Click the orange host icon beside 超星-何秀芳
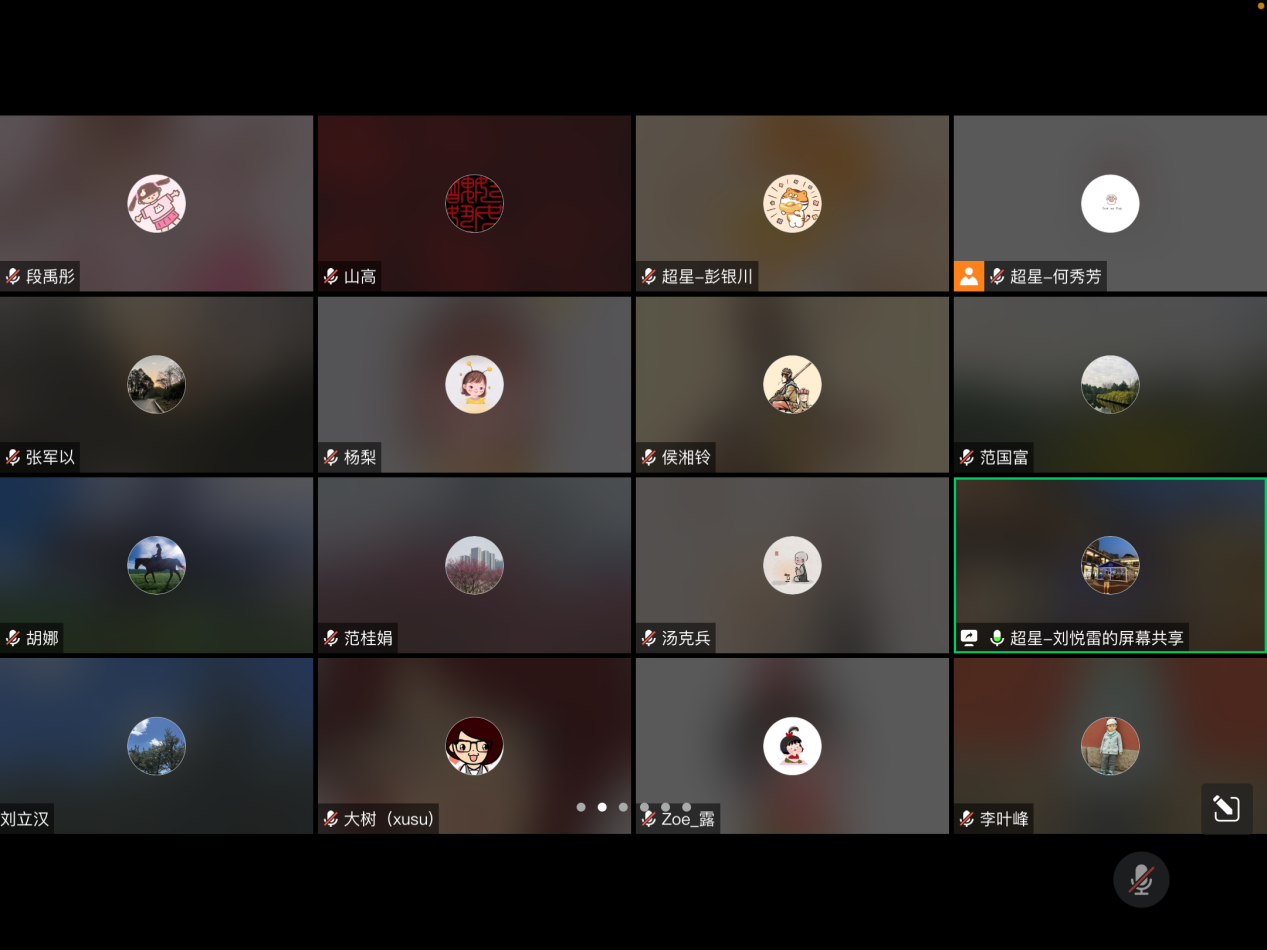The image size is (1267, 950). point(969,277)
